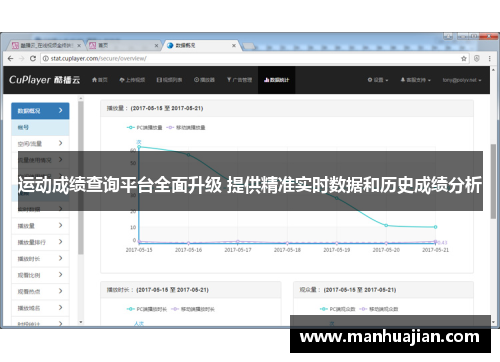Close the 数据概况 browser tab
The width and height of the screenshot is (500, 362).
point(234,45)
